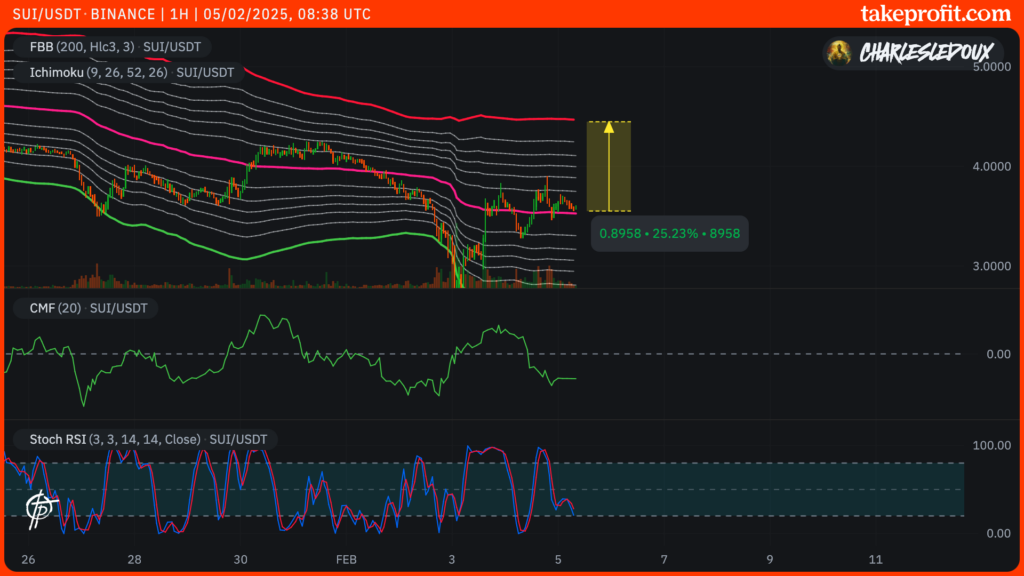
Task: Select the Ichimoku (9, 26, 52, 26) indicator label
Action: pyautogui.click(x=95, y=72)
